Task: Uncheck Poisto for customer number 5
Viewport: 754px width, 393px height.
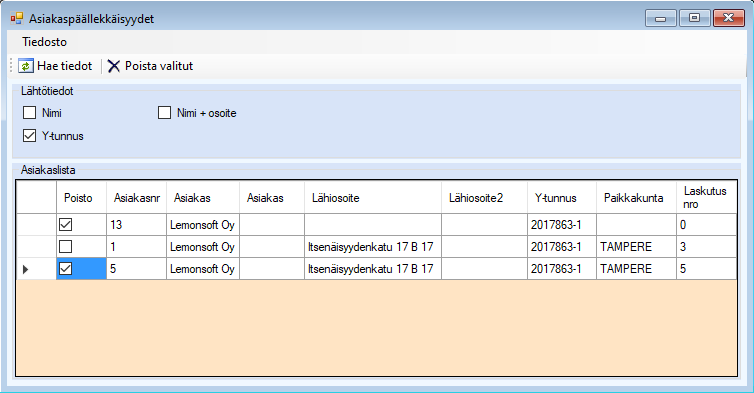Action: click(x=65, y=268)
